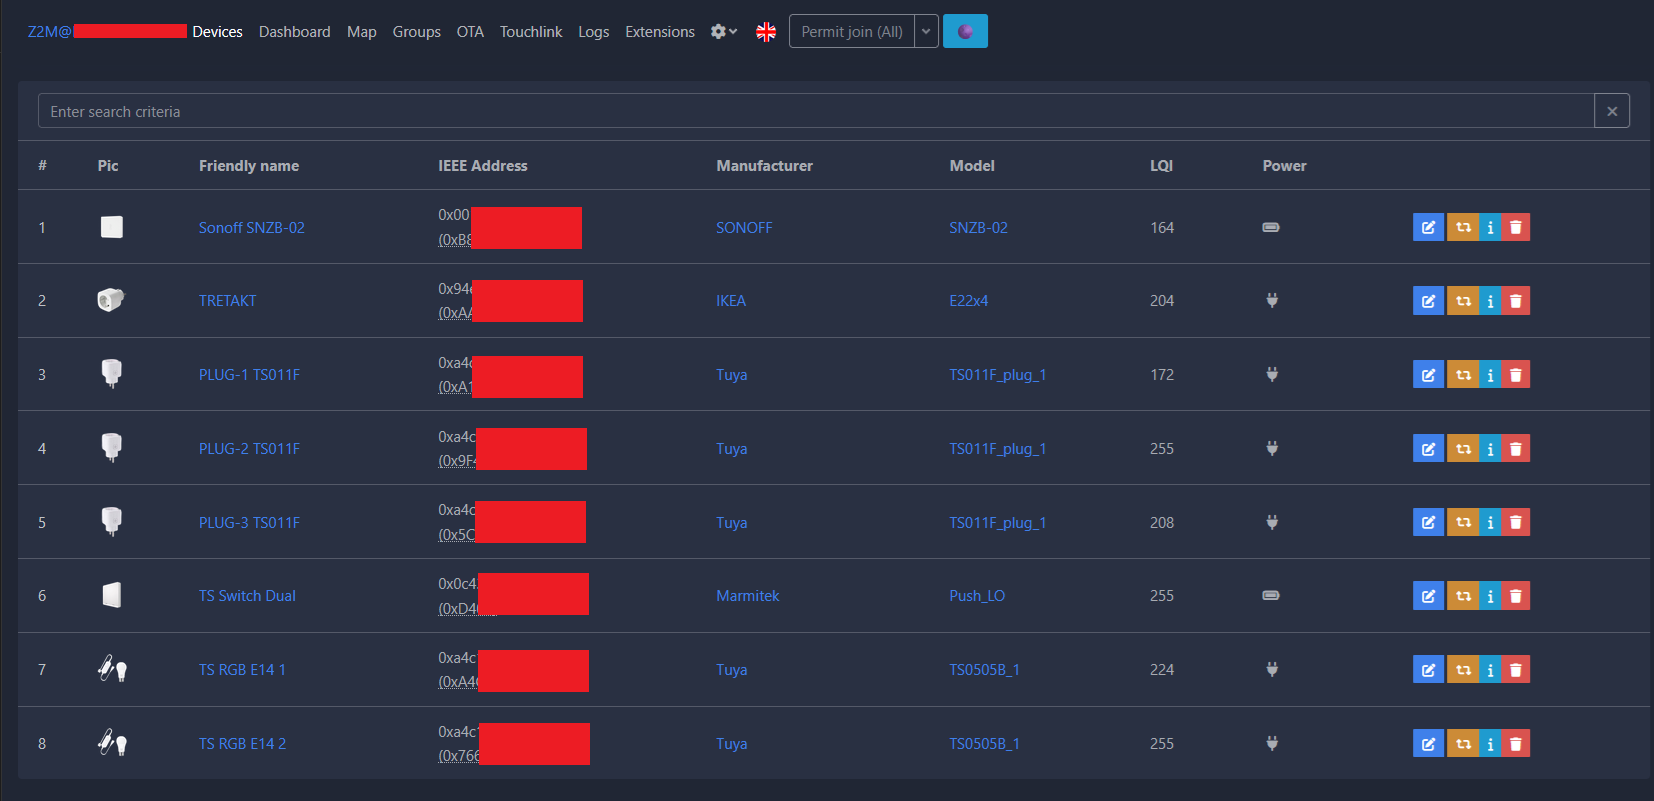Toggle the purple theme switcher button

[x=965, y=32]
